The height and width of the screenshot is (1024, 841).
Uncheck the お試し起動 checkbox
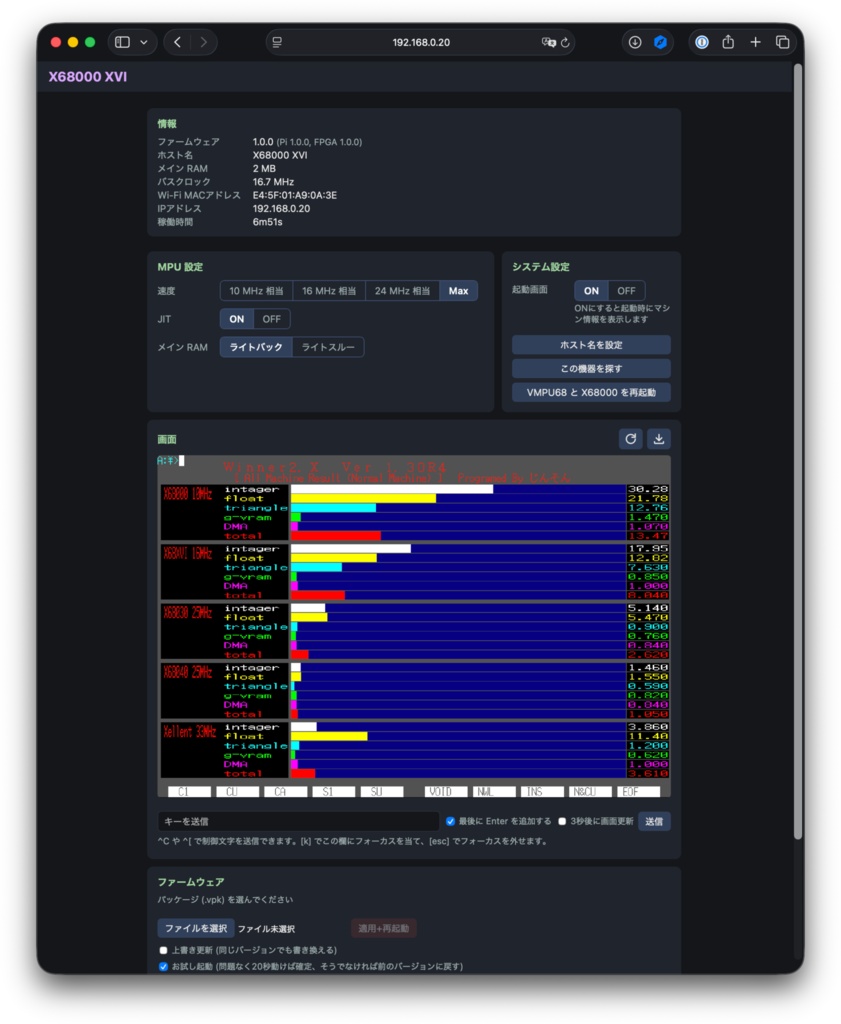(x=163, y=967)
